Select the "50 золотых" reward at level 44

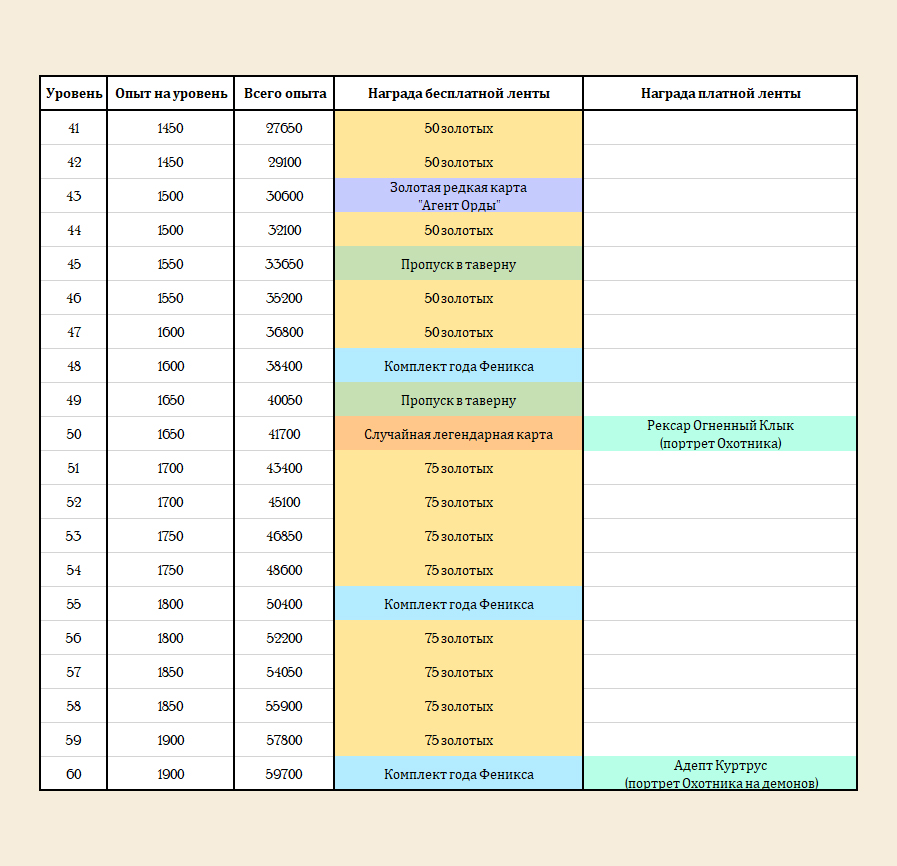tap(458, 230)
